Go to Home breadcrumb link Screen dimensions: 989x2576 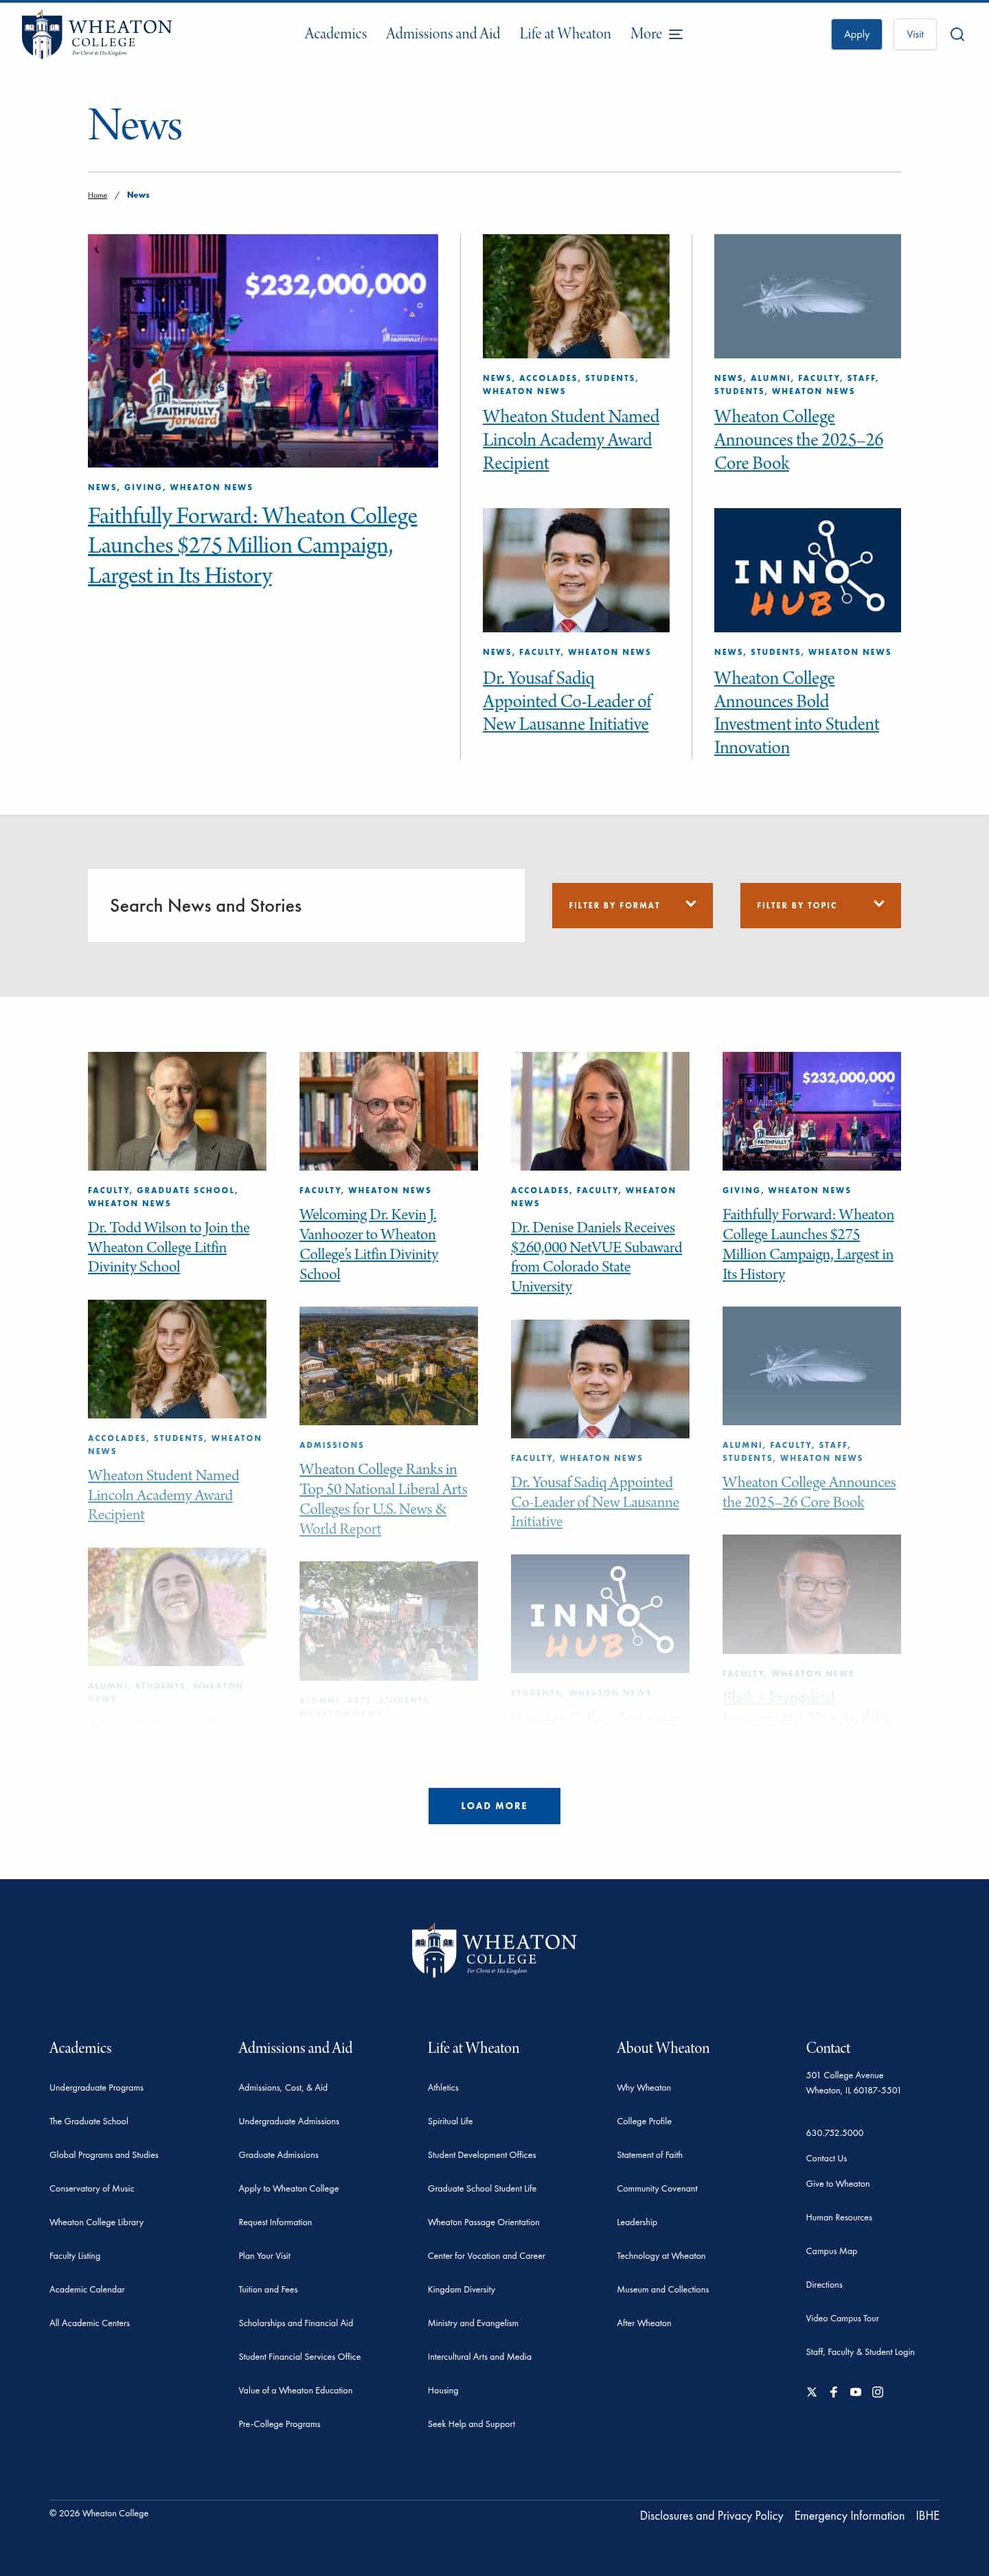[x=97, y=195]
